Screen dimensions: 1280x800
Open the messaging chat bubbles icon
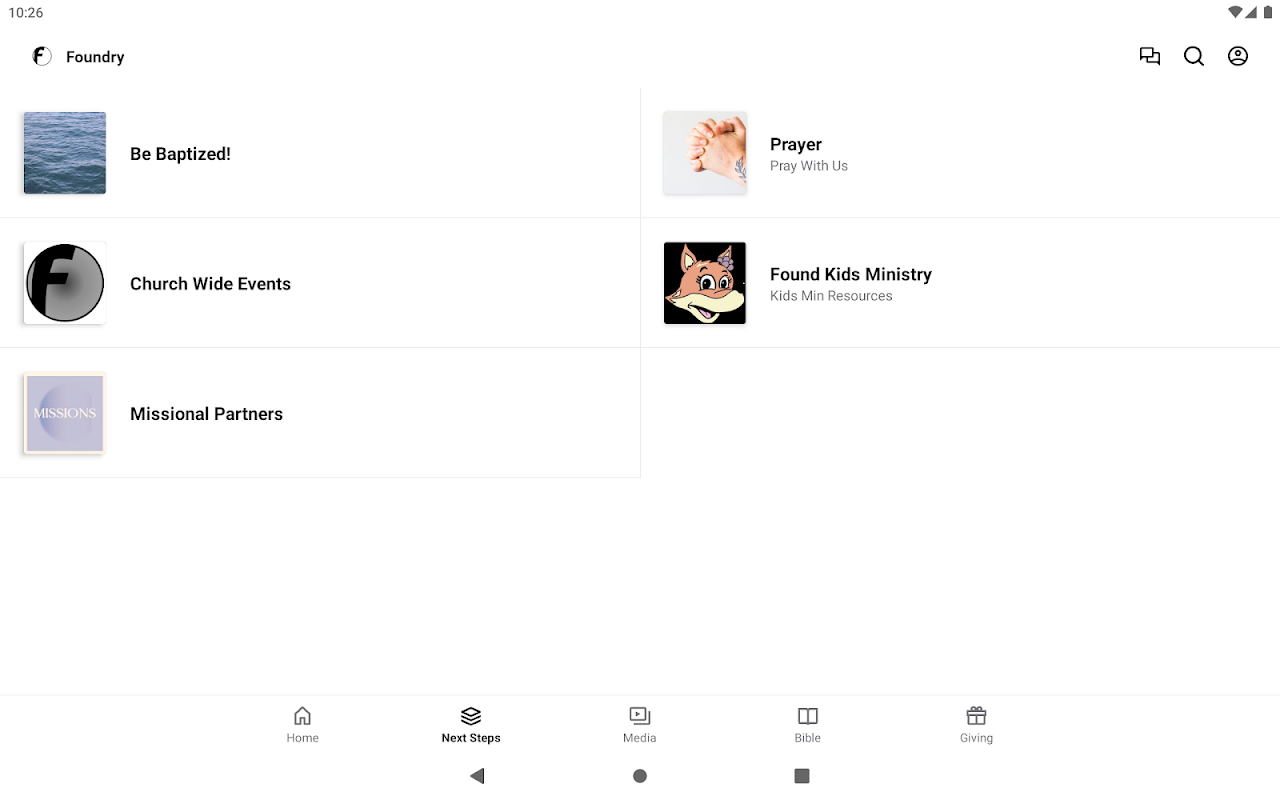point(1150,56)
